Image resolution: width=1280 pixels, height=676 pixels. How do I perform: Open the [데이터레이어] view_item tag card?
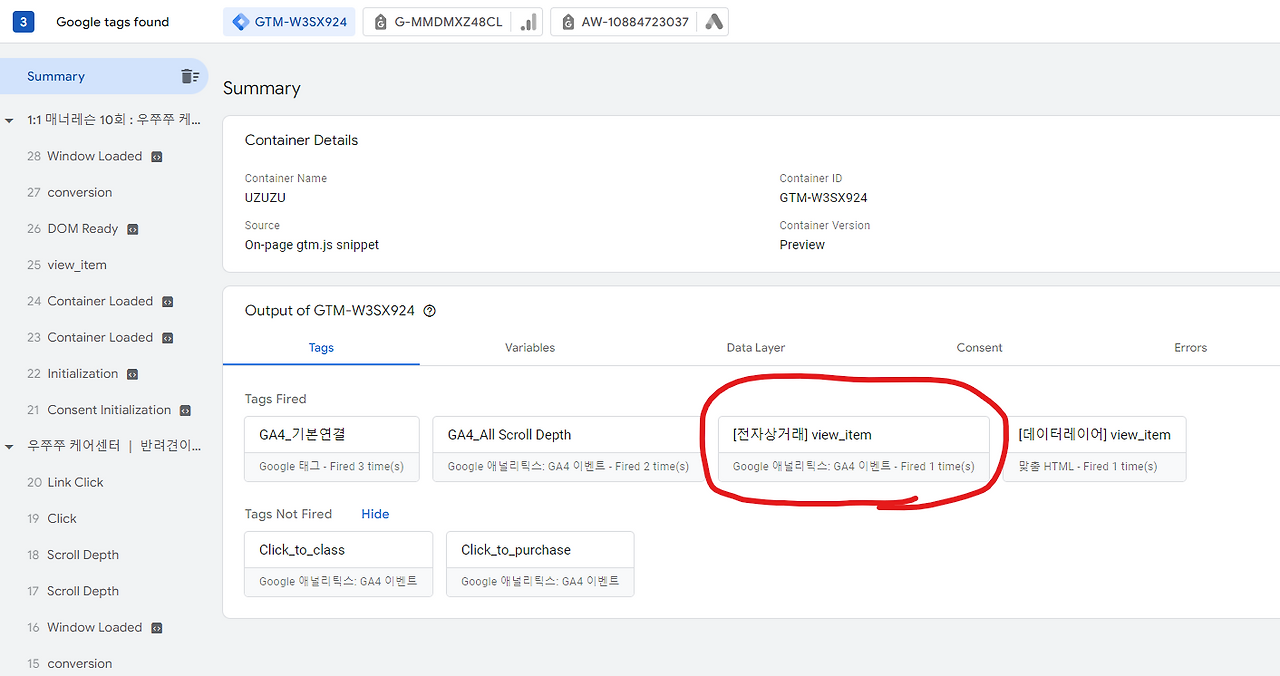pos(1095,449)
